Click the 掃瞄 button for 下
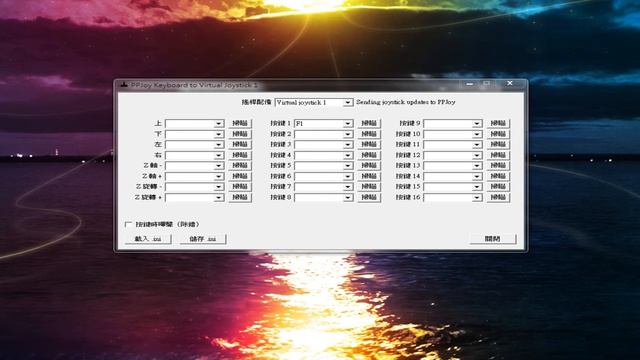The width and height of the screenshot is (640, 360). [240, 134]
